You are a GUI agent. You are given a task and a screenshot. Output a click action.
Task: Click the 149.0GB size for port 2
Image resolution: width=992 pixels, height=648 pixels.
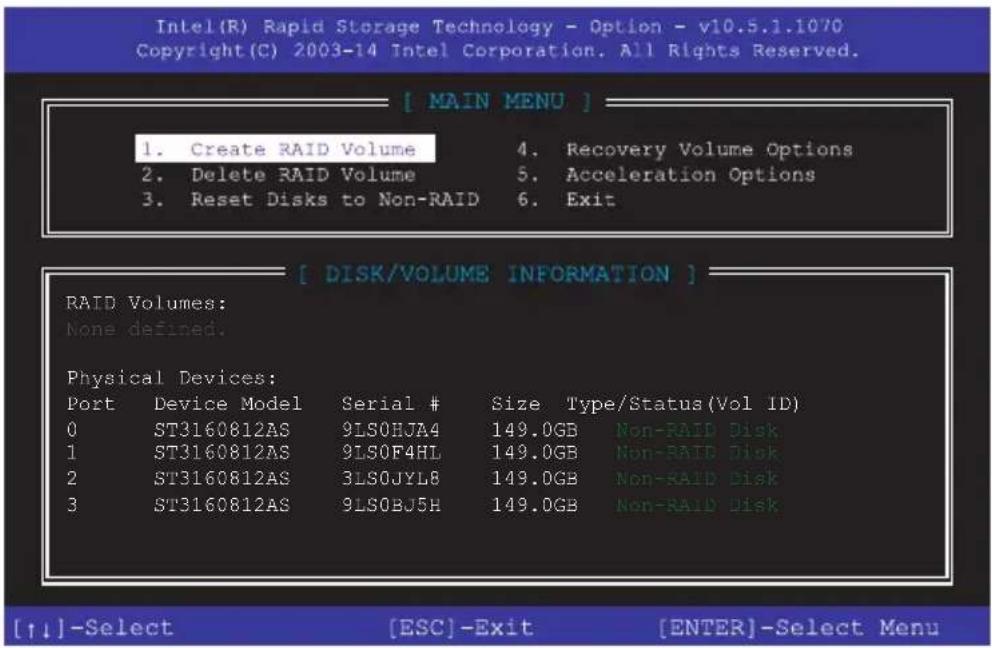pos(535,478)
